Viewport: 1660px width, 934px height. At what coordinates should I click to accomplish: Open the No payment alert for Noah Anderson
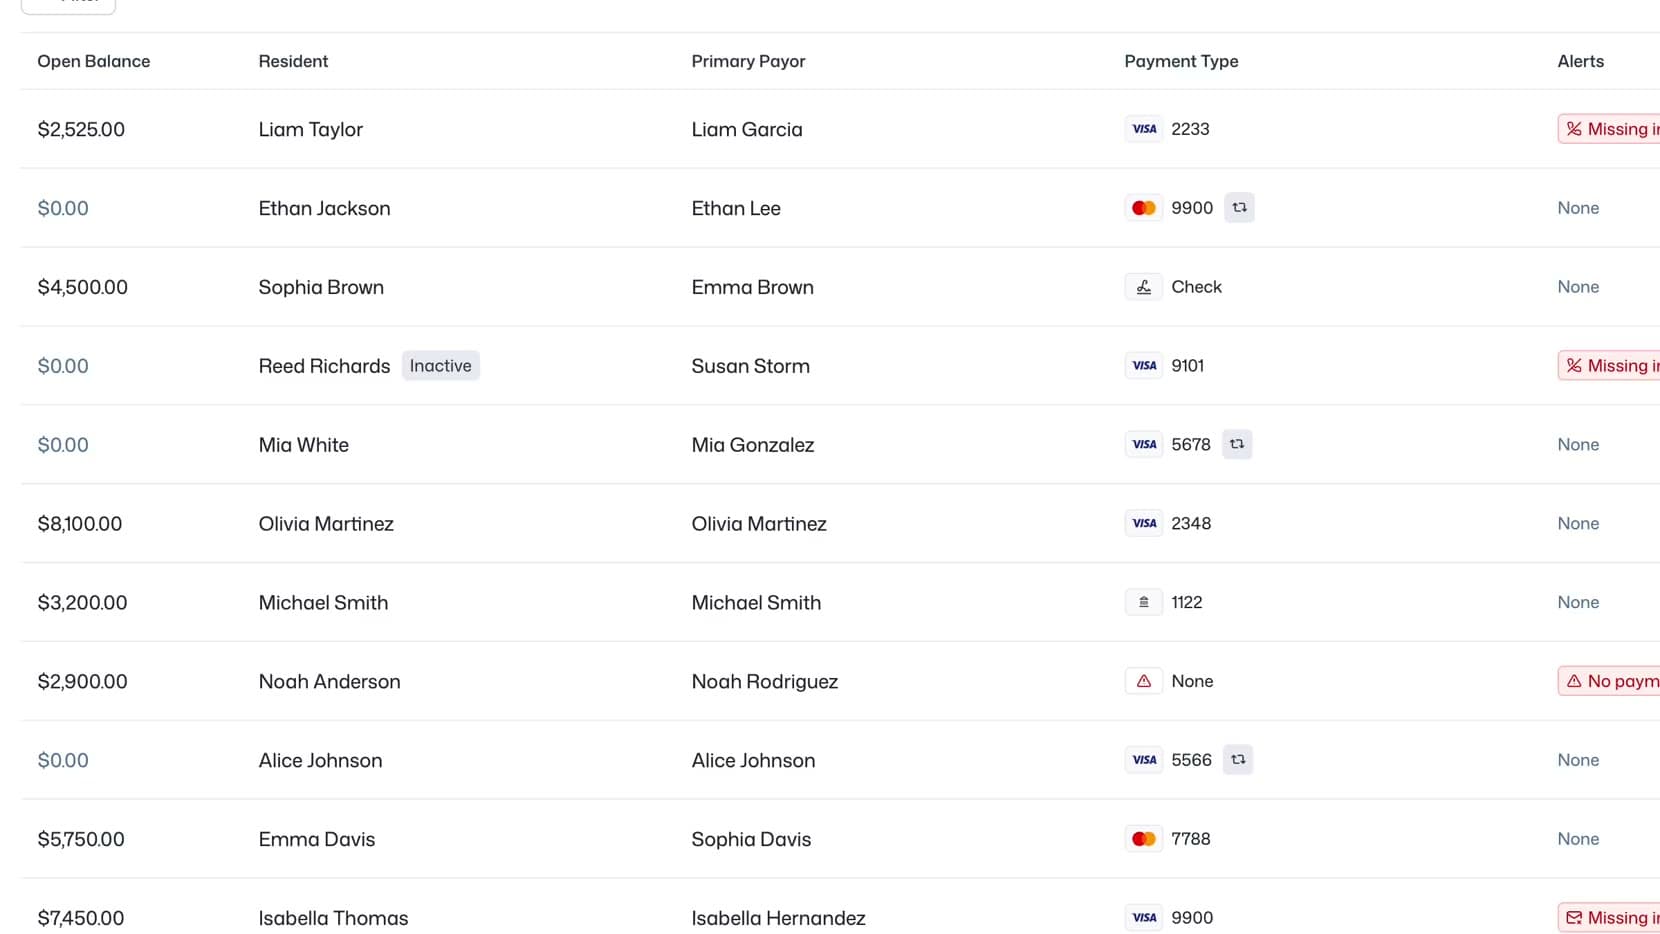1609,681
